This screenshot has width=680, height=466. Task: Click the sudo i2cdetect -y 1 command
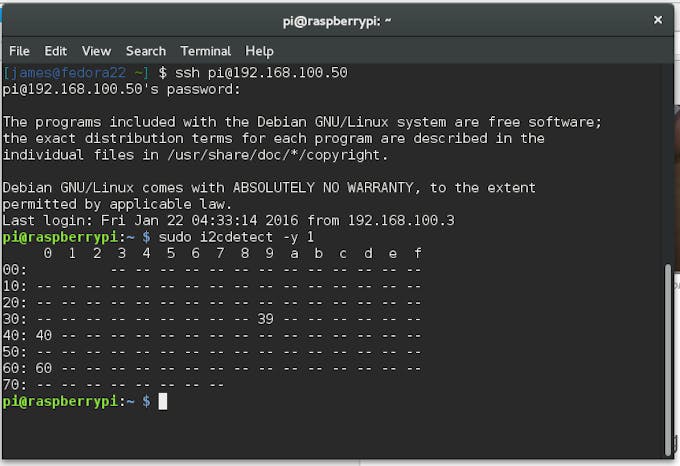(x=230, y=237)
